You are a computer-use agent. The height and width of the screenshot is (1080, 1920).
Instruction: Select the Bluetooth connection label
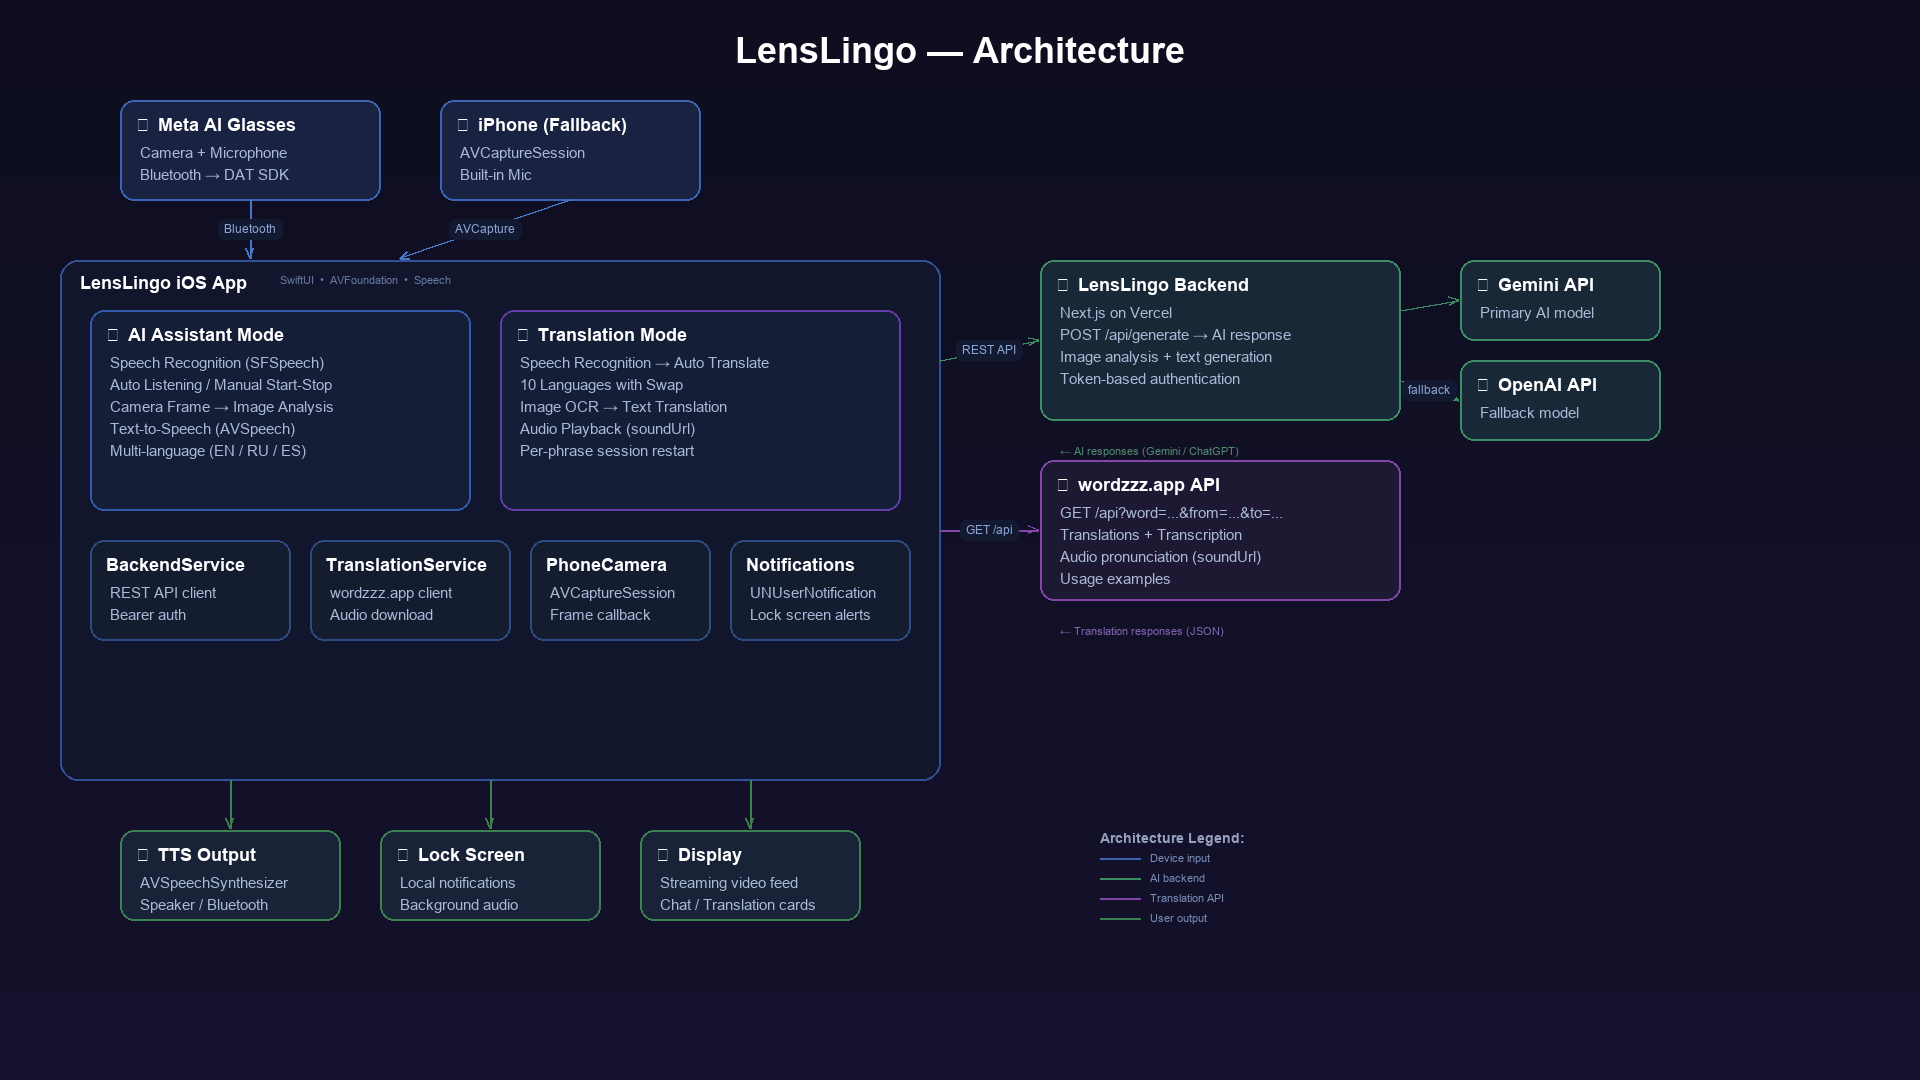click(x=250, y=229)
